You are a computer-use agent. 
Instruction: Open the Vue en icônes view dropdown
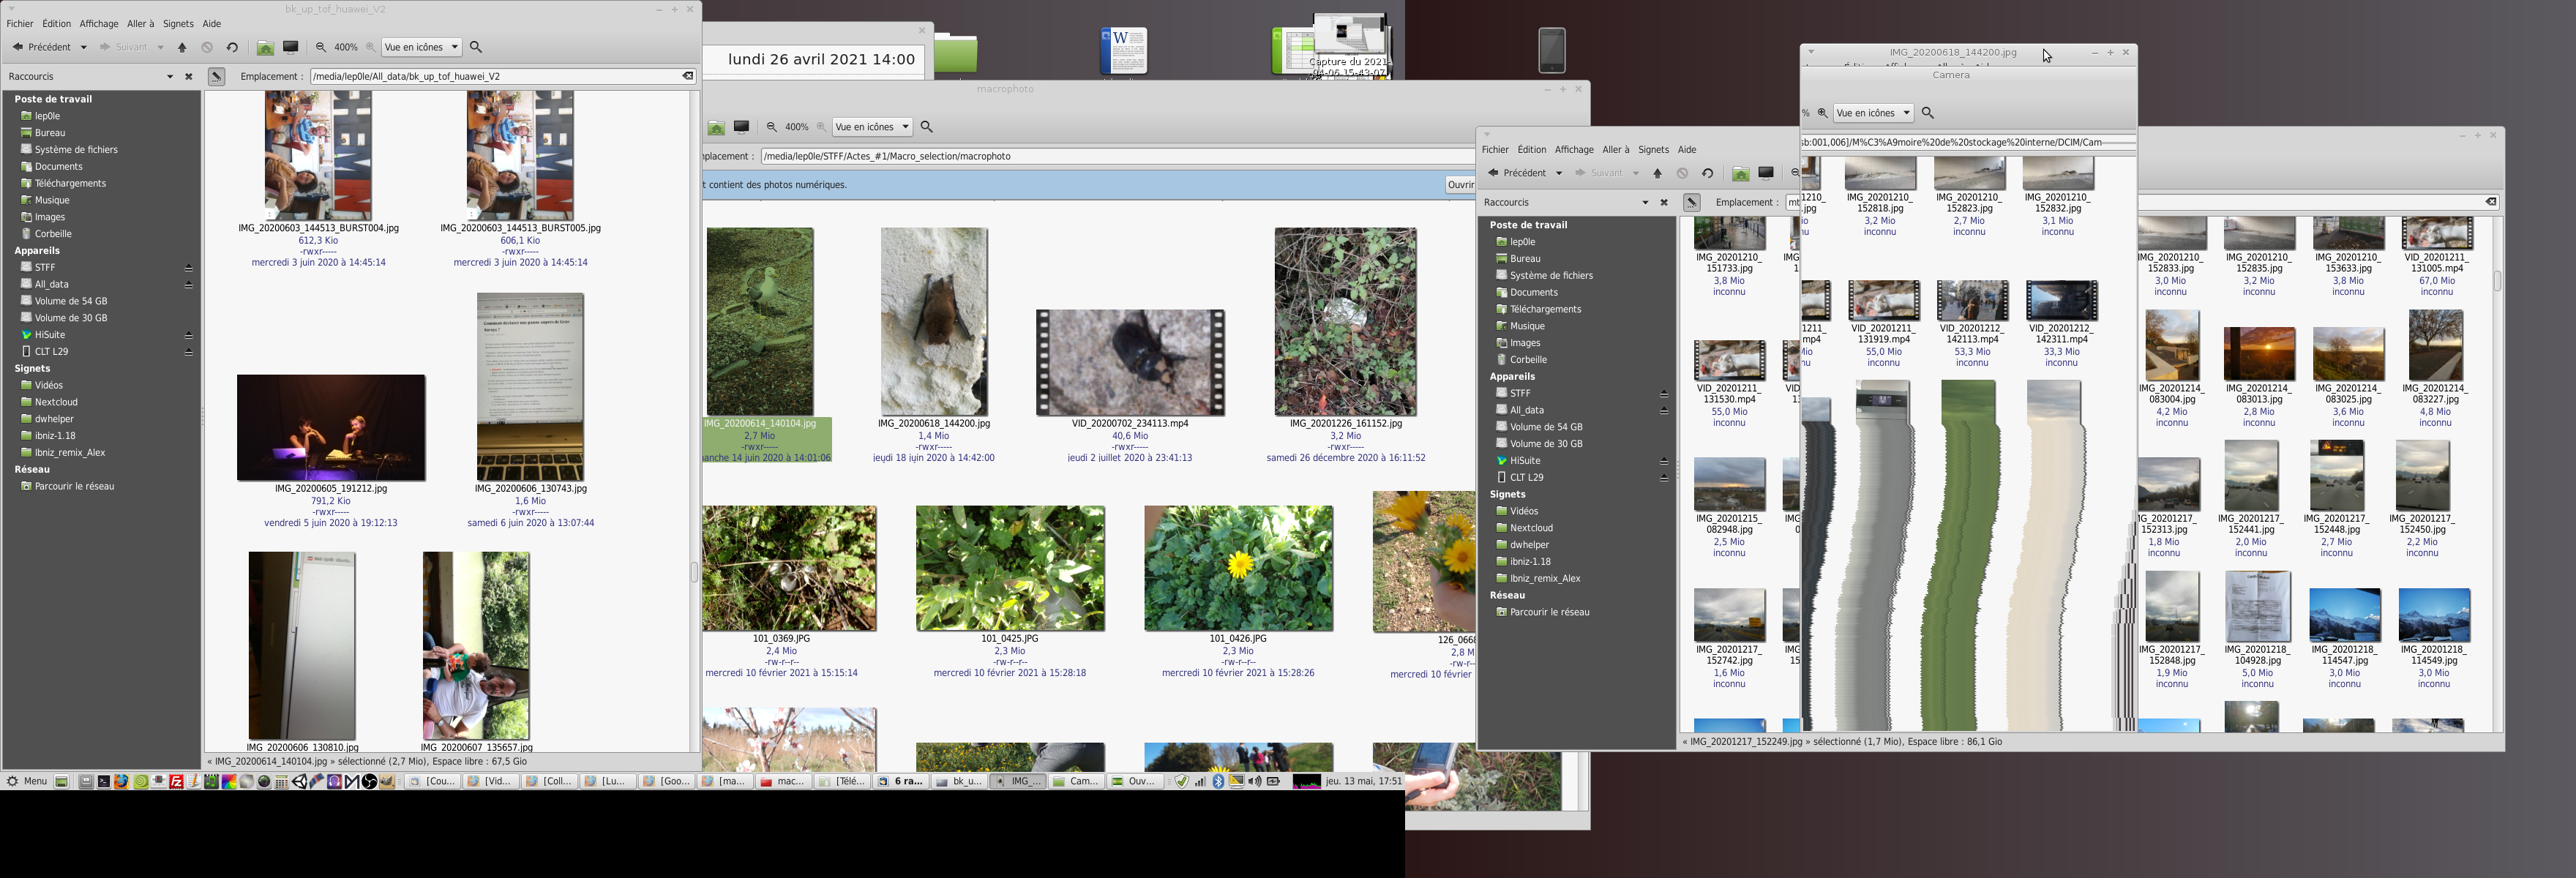click(x=422, y=47)
